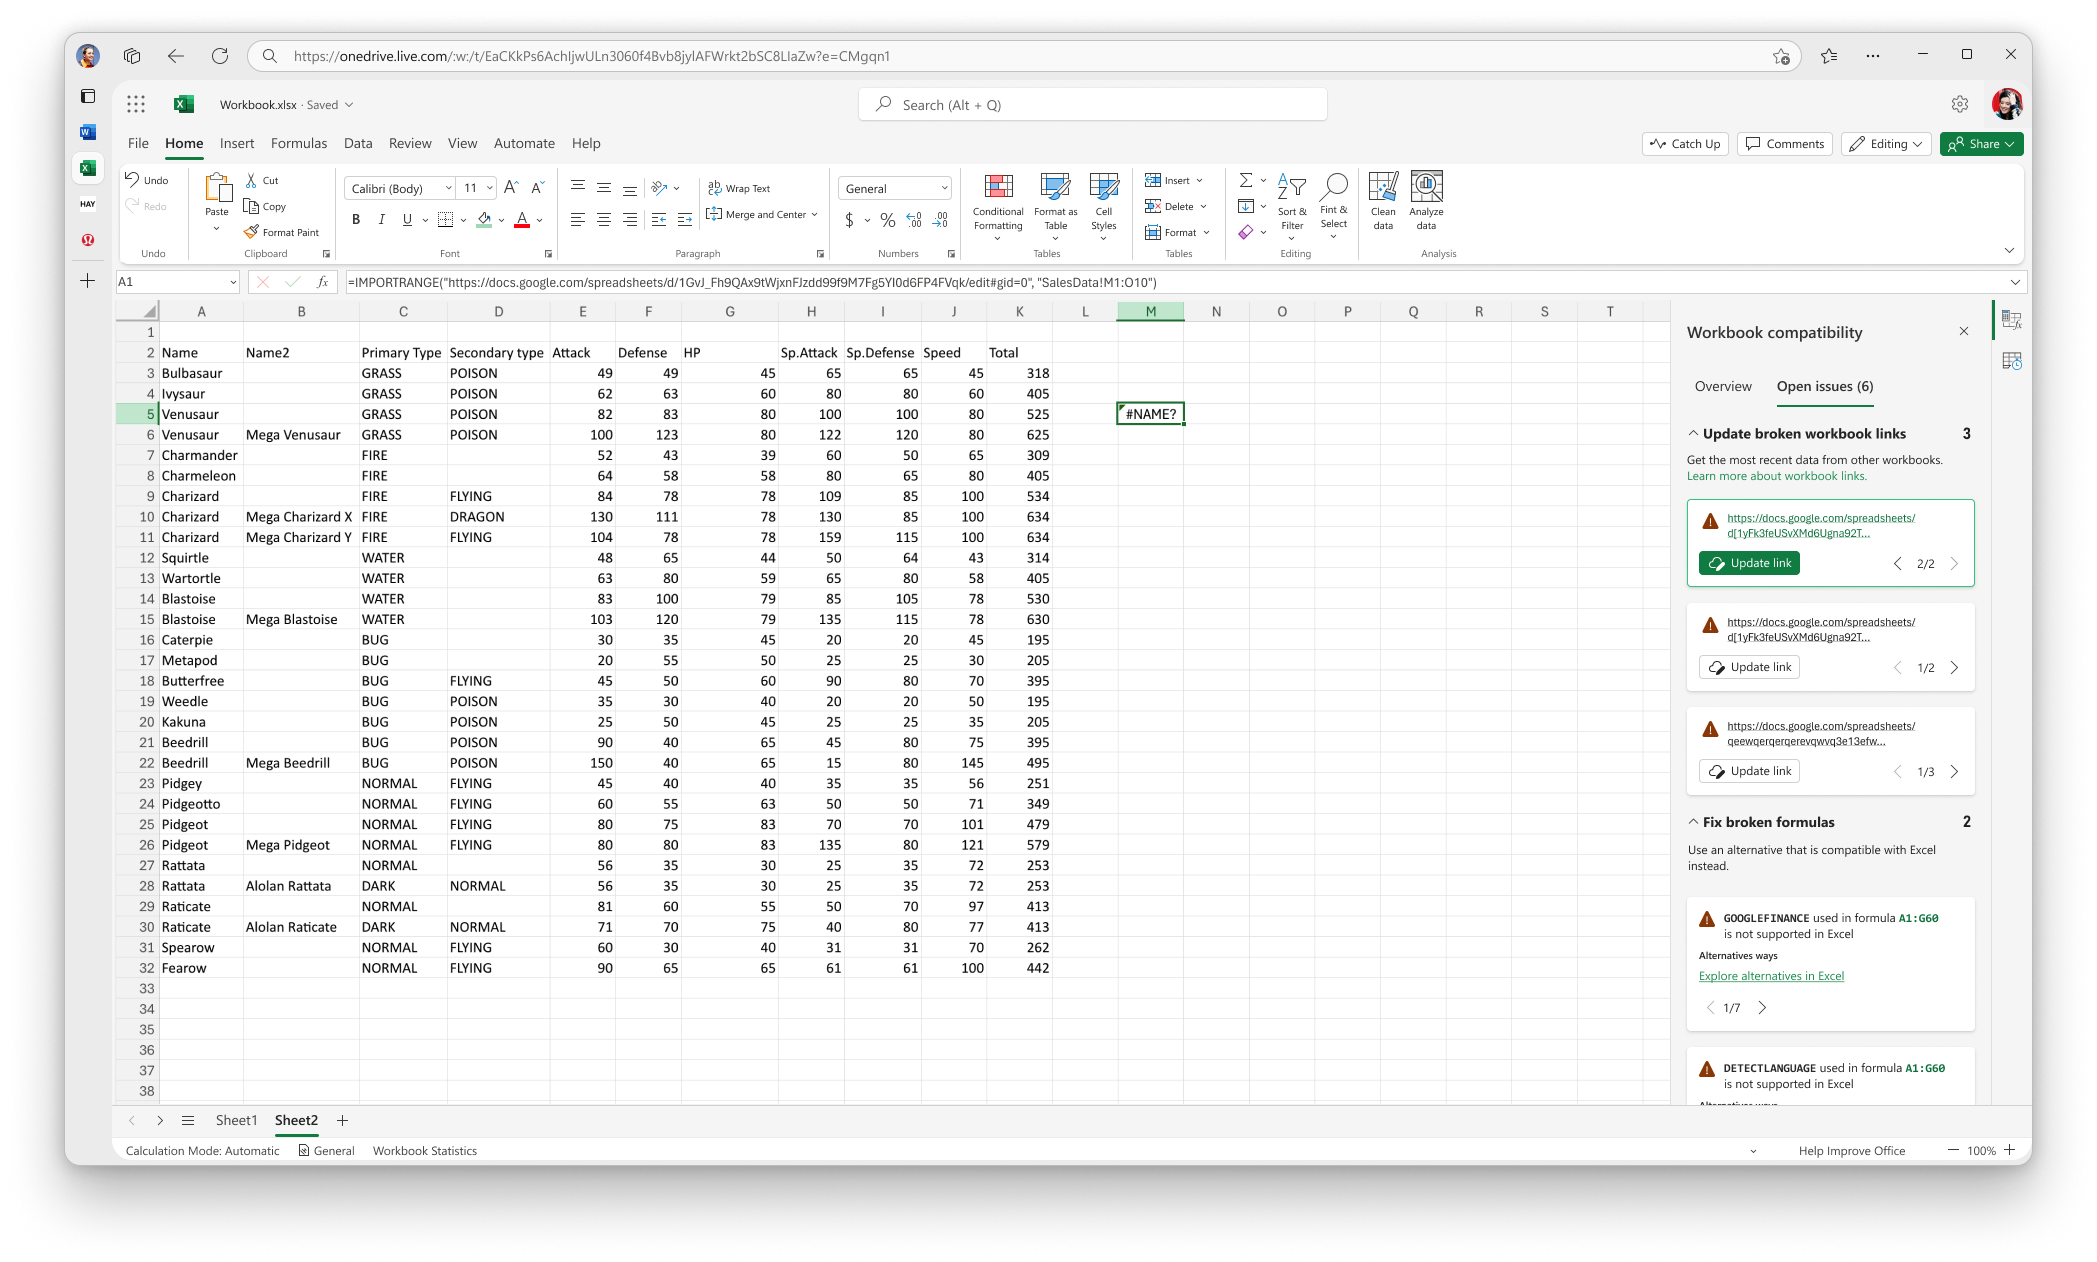Click the fill color bucket swatch
The height and width of the screenshot is (1262, 2097).
[x=484, y=220]
